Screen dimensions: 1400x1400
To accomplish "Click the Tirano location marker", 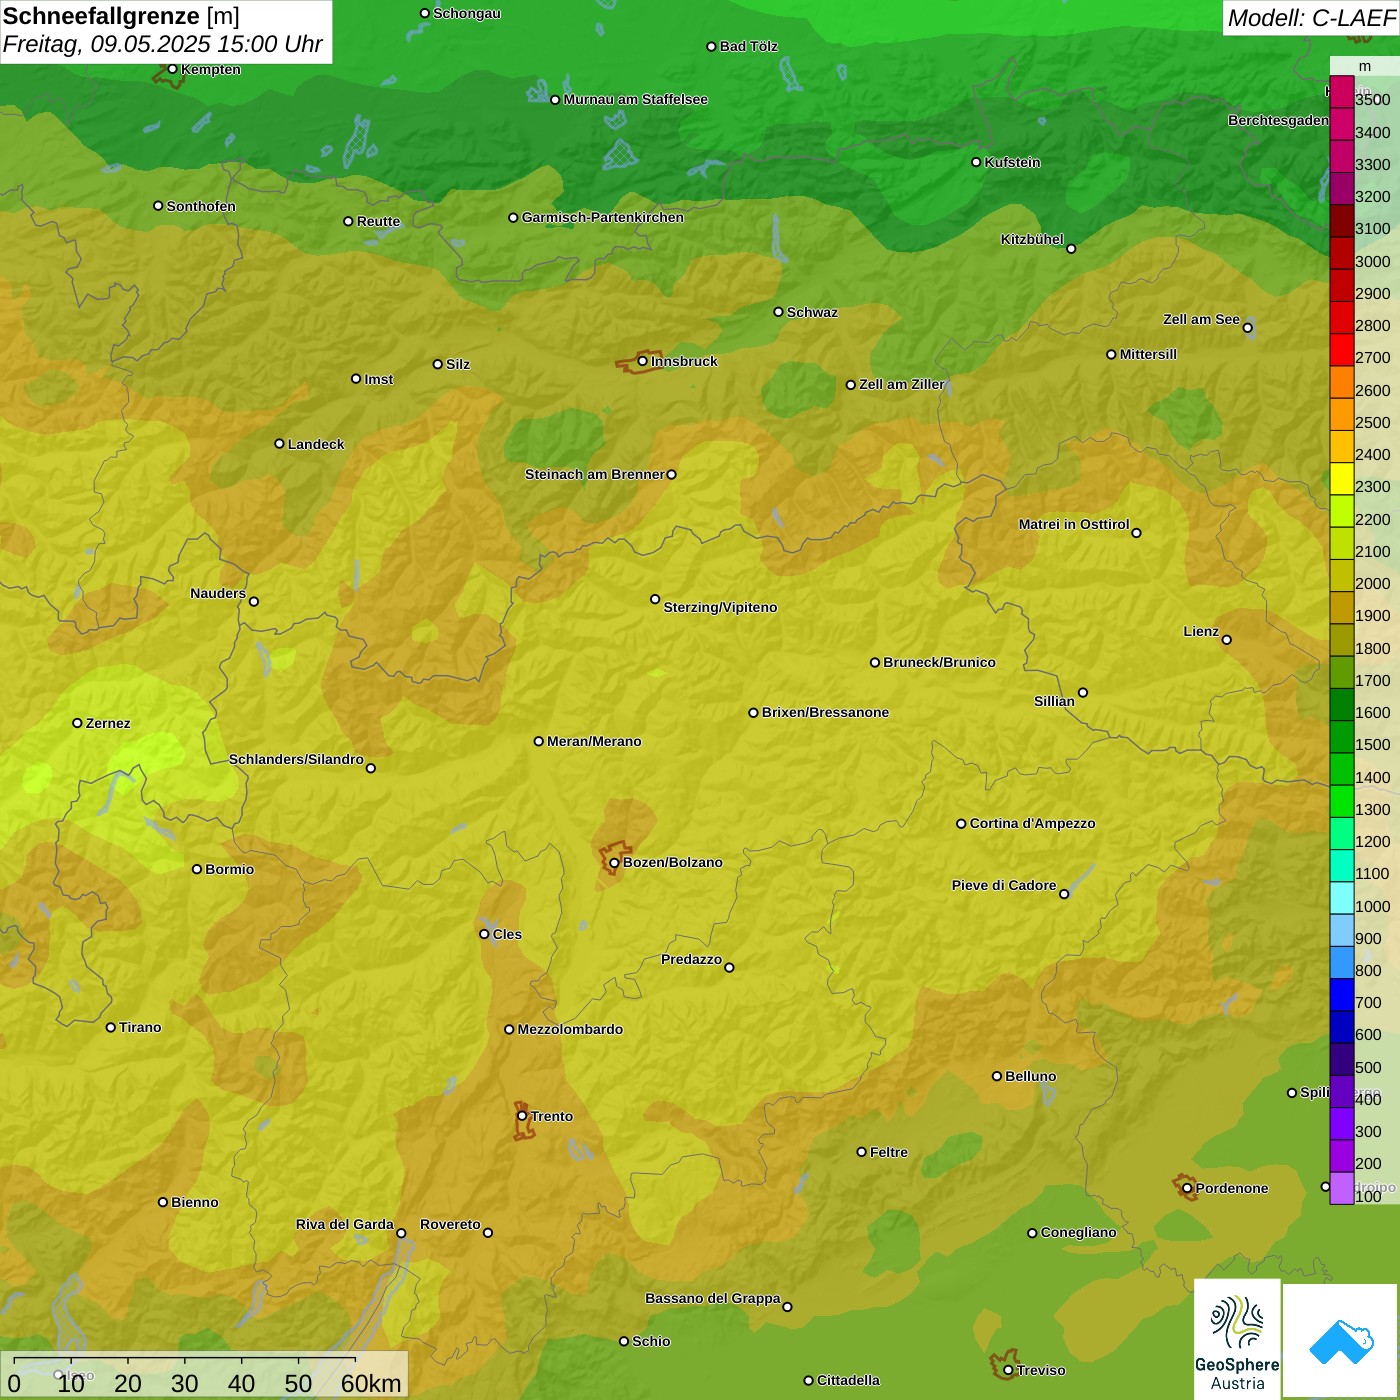I will point(110,1027).
